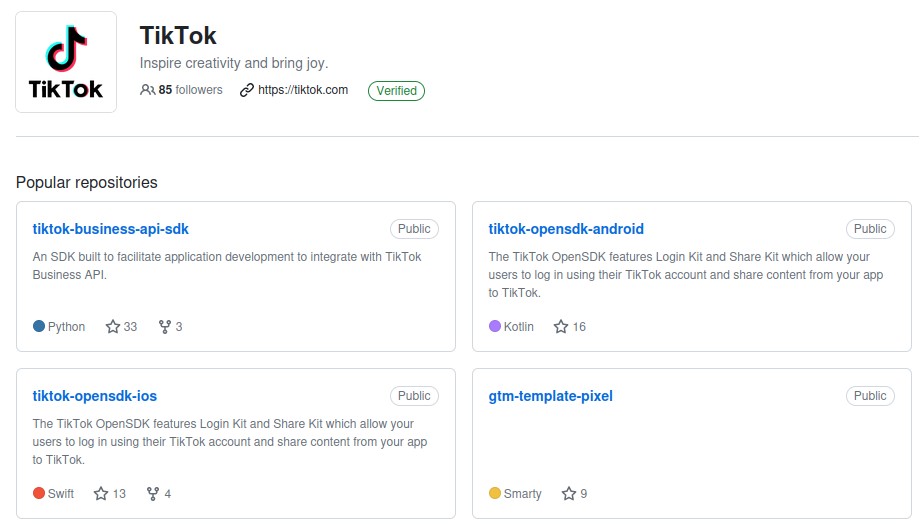Click the green Verified badge
This screenshot has width=919, height=528.
[396, 91]
